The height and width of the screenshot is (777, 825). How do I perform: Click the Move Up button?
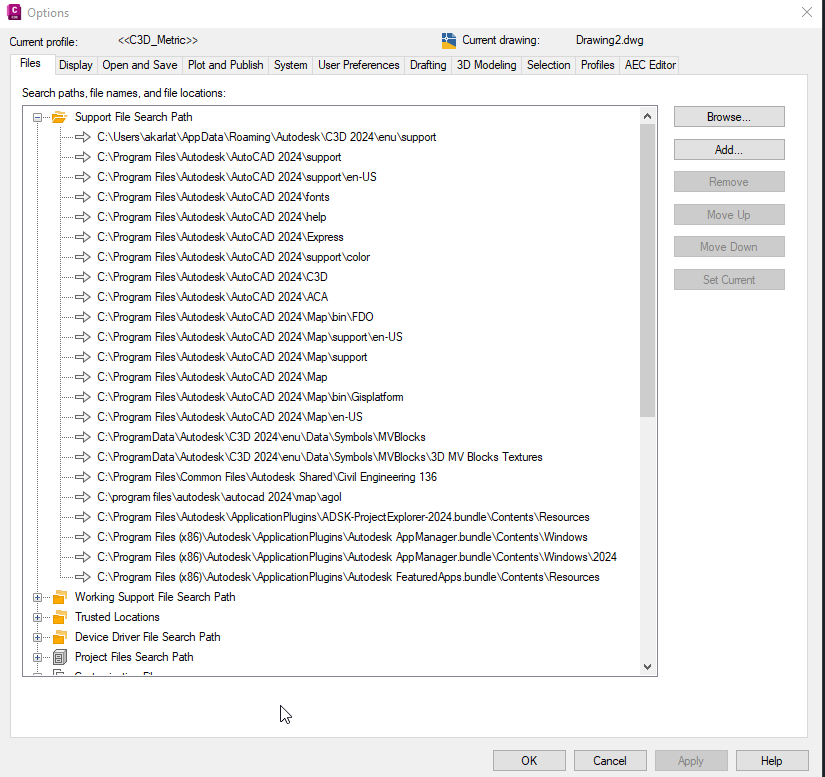click(729, 215)
